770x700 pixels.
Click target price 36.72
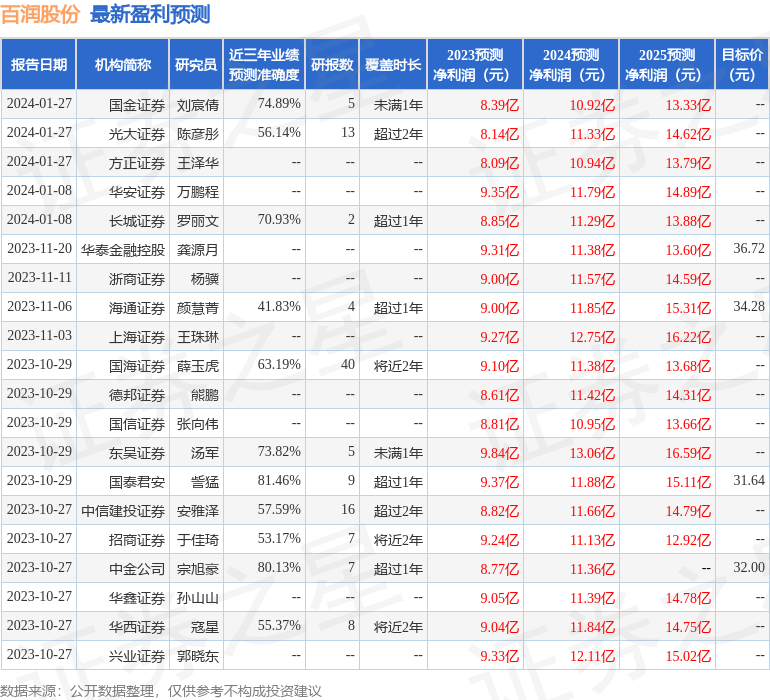749,248
